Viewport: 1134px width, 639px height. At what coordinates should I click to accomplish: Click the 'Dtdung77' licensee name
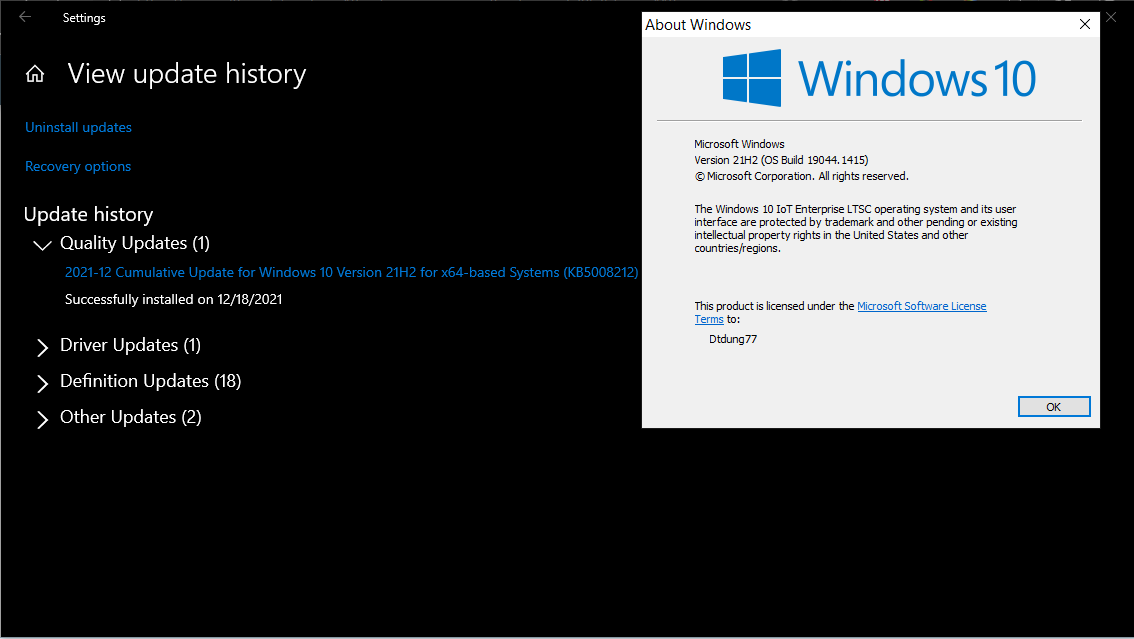coord(733,339)
